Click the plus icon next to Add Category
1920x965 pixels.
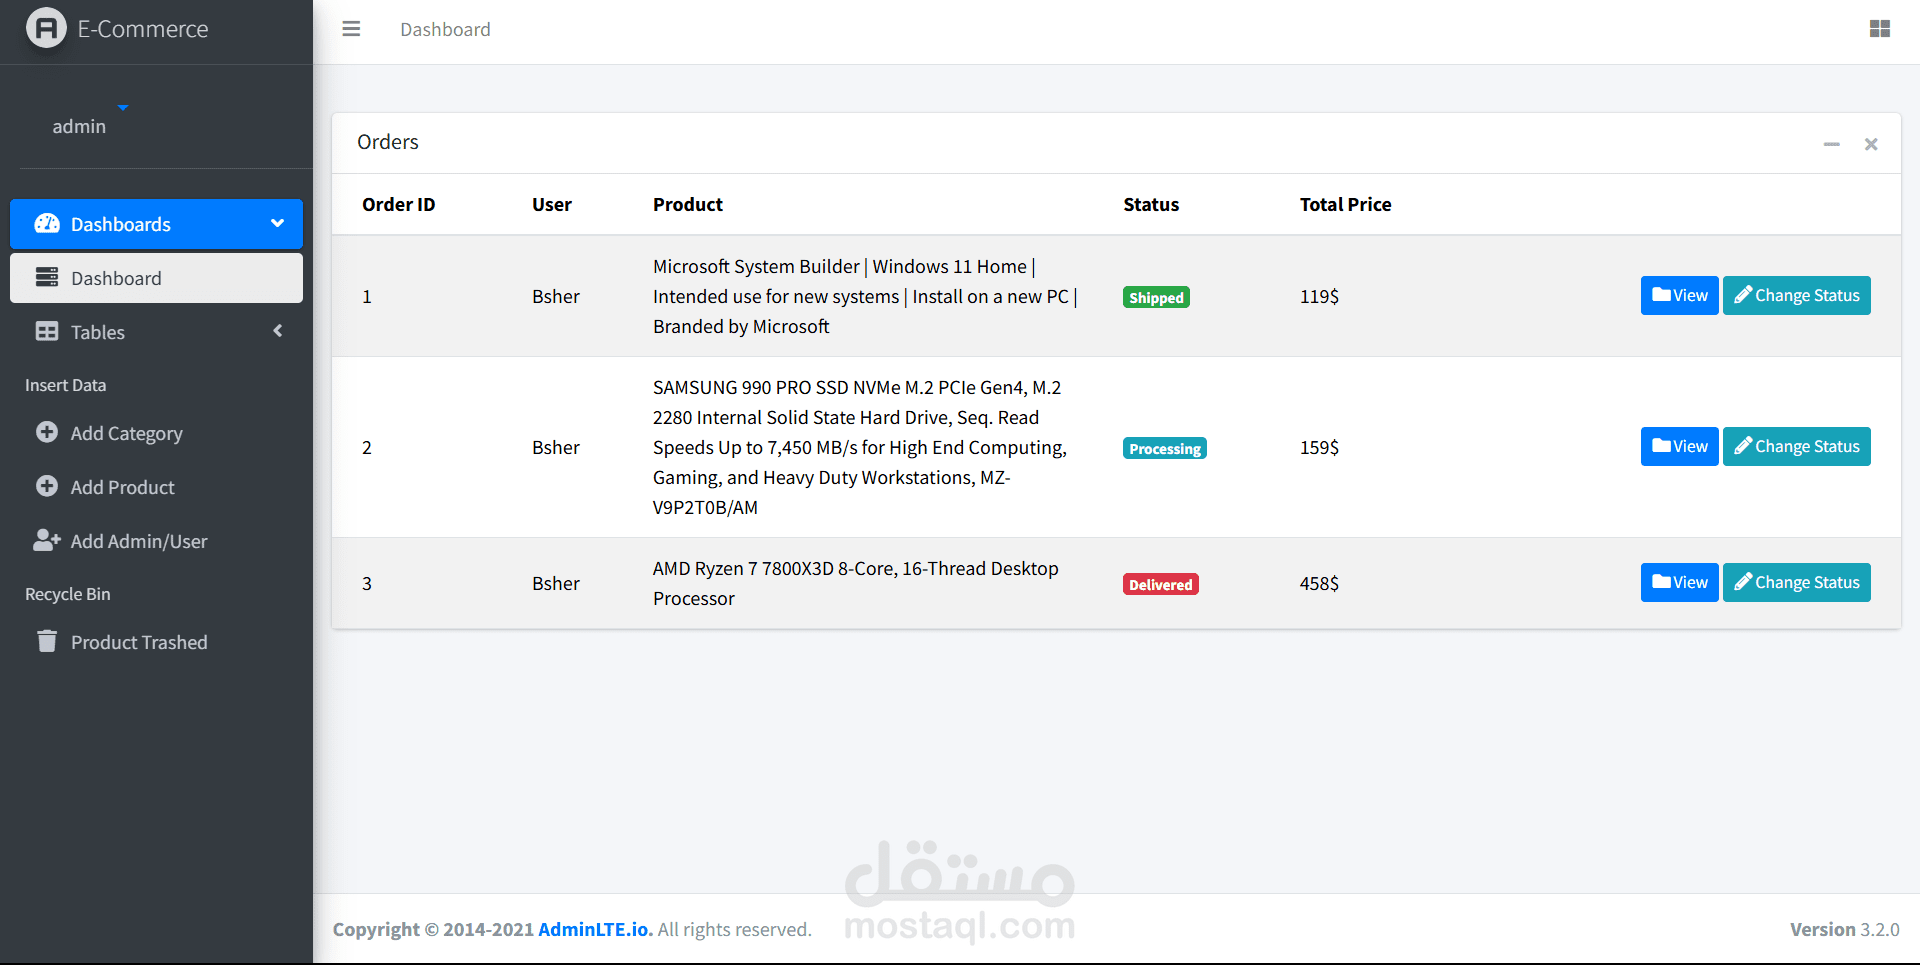click(x=47, y=432)
